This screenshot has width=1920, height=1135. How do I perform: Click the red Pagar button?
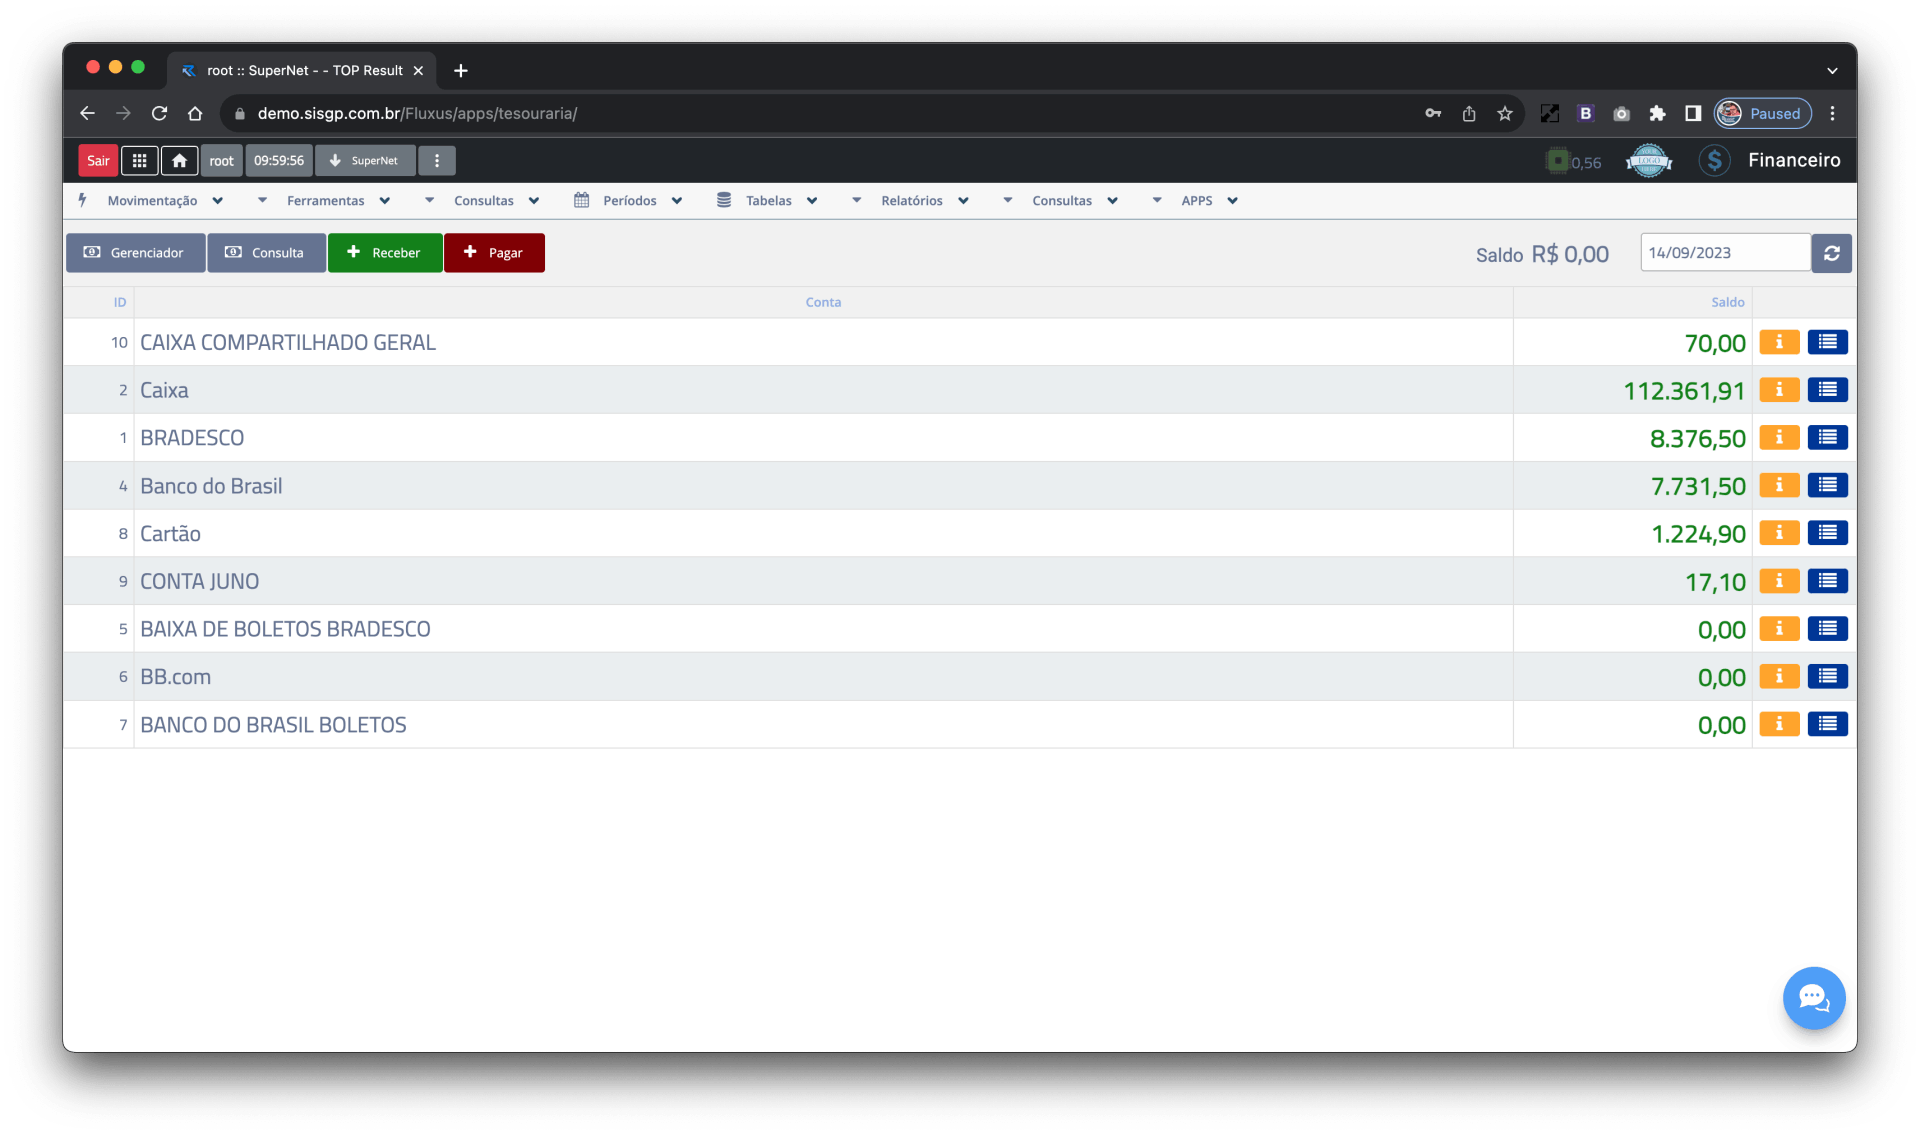[x=494, y=253]
